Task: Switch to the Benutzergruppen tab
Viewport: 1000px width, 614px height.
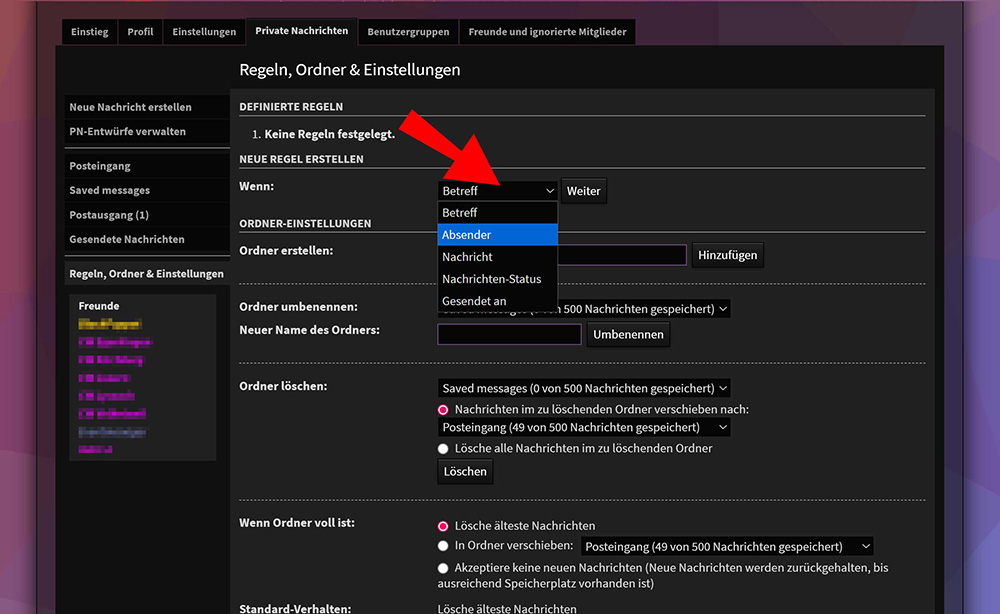Action: coord(408,32)
